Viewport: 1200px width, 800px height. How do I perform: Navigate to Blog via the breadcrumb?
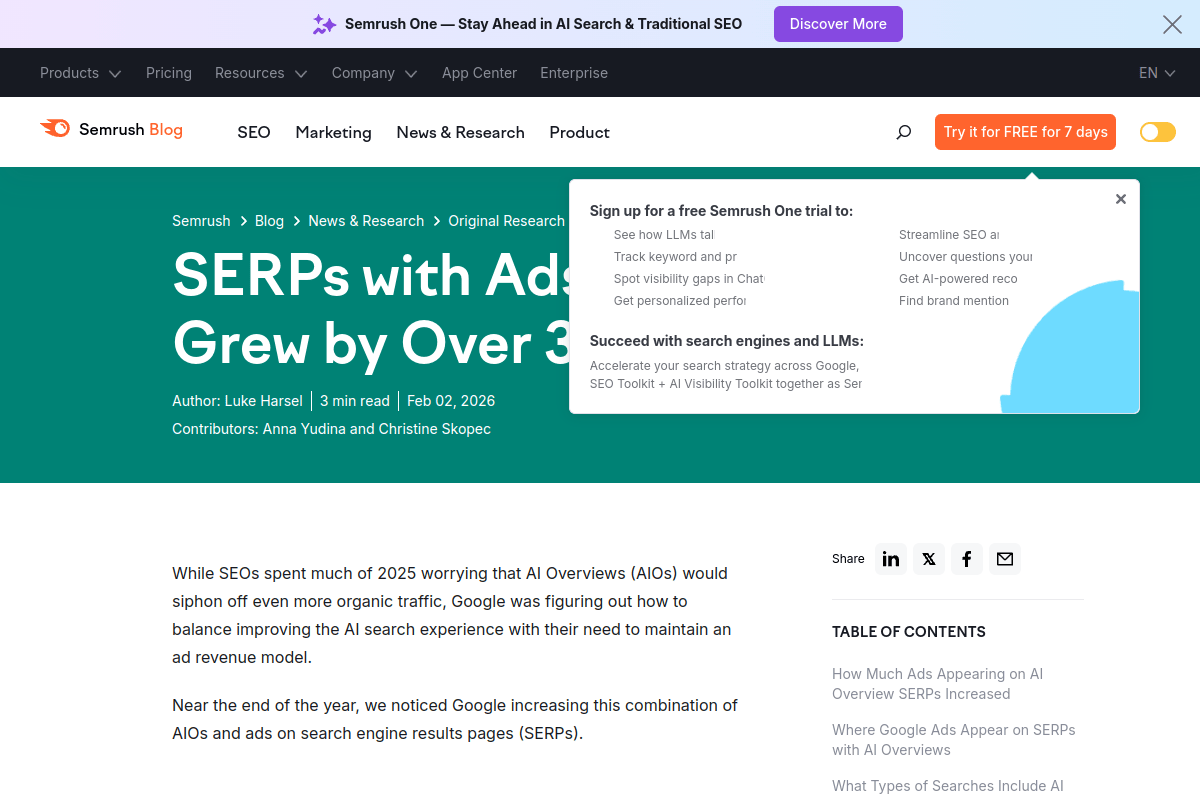click(269, 220)
